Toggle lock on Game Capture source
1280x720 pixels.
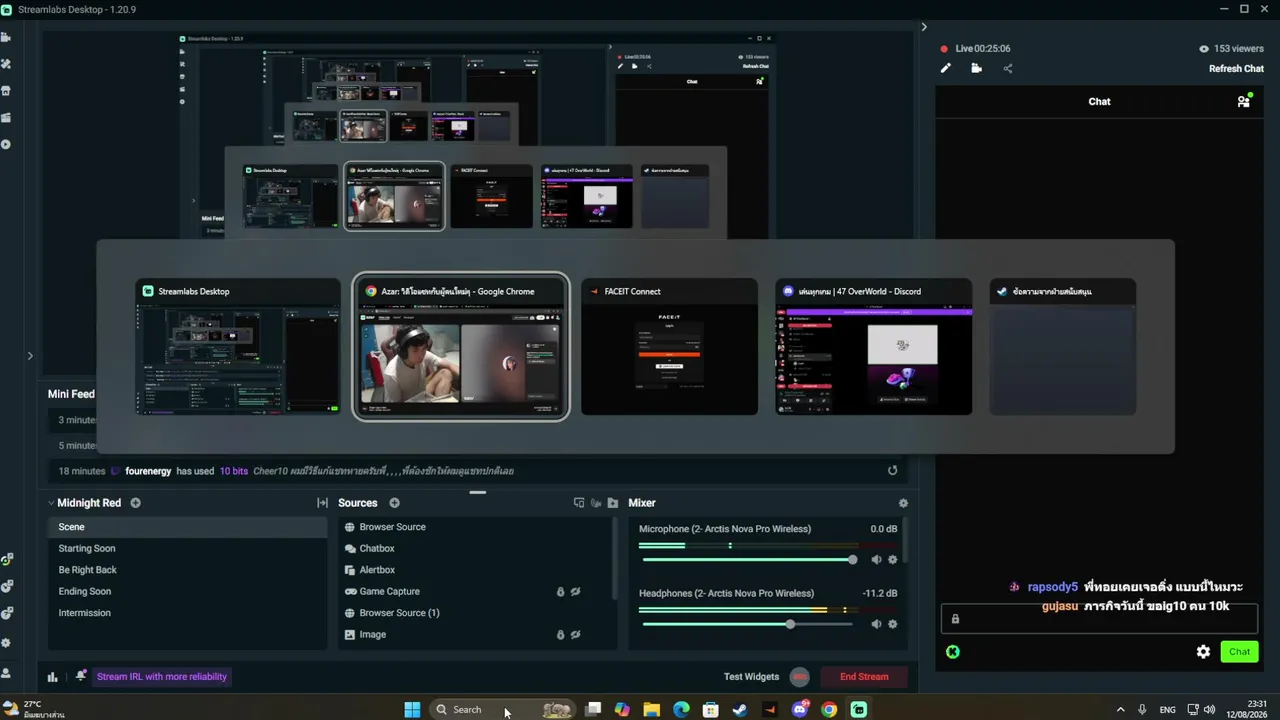click(560, 592)
